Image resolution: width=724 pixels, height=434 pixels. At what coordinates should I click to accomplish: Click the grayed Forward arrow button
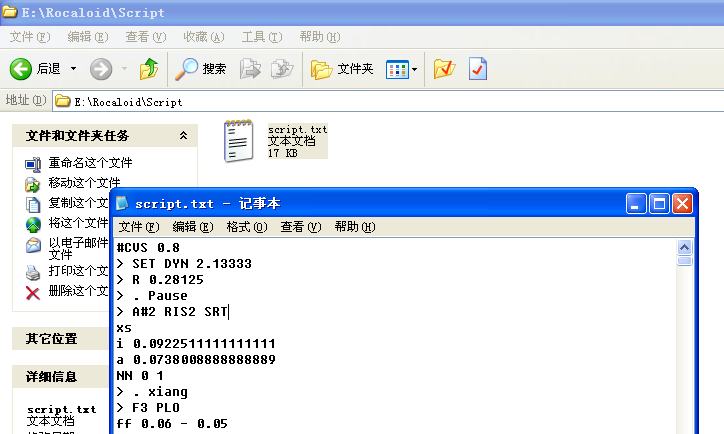[101, 69]
